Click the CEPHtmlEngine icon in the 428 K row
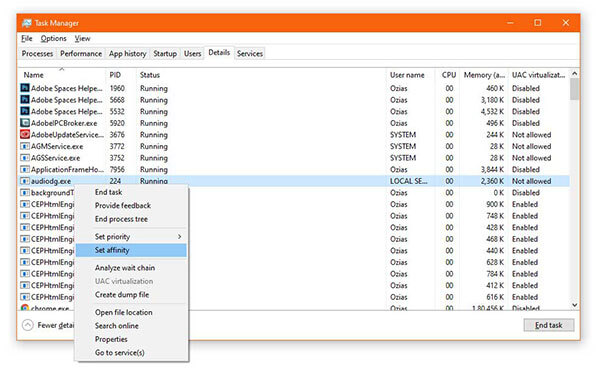The height and width of the screenshot is (368, 600). pos(25,227)
